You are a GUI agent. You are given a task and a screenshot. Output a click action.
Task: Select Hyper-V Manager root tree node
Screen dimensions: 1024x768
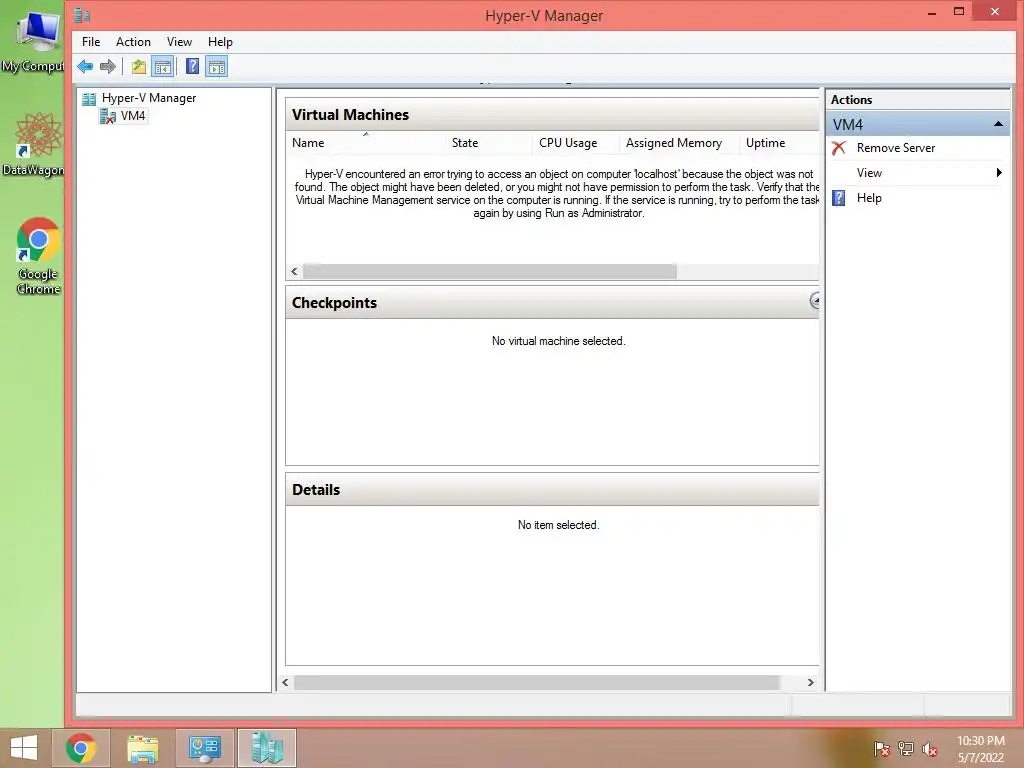148,98
